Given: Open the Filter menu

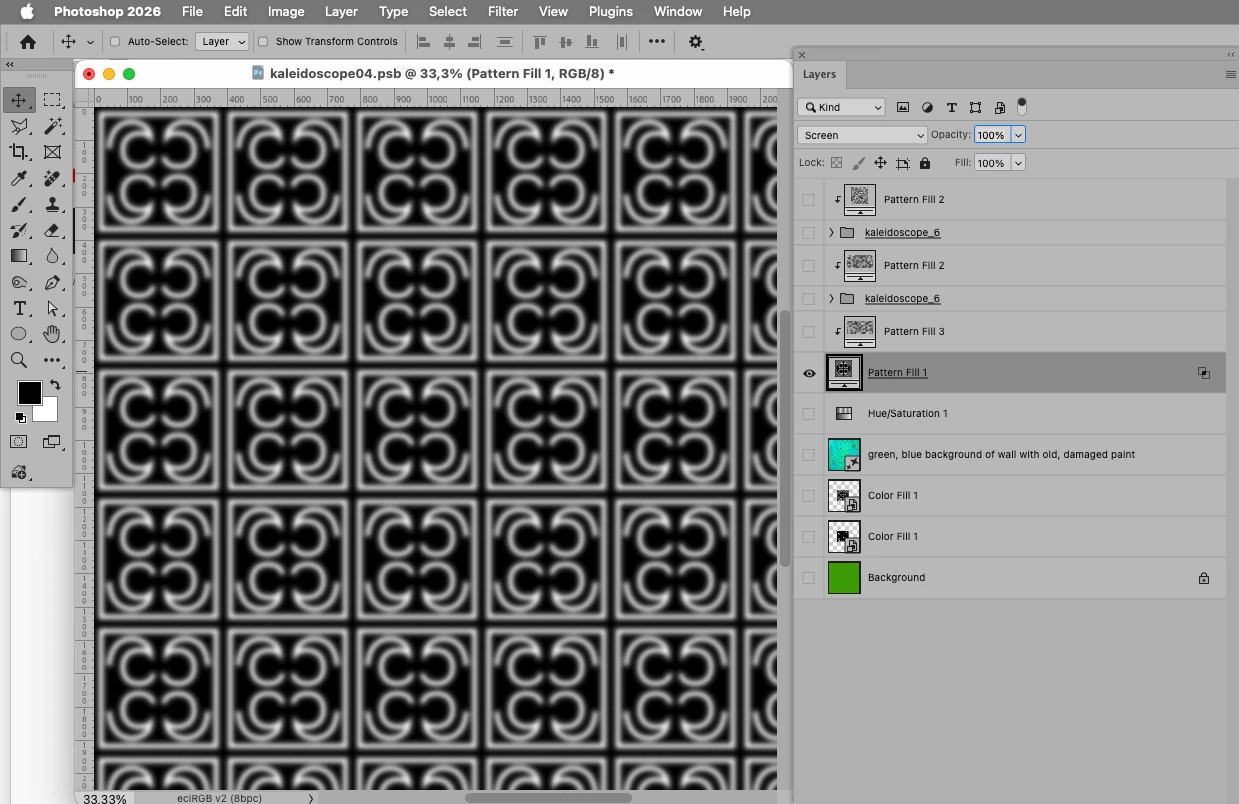Looking at the screenshot, I should (x=502, y=11).
